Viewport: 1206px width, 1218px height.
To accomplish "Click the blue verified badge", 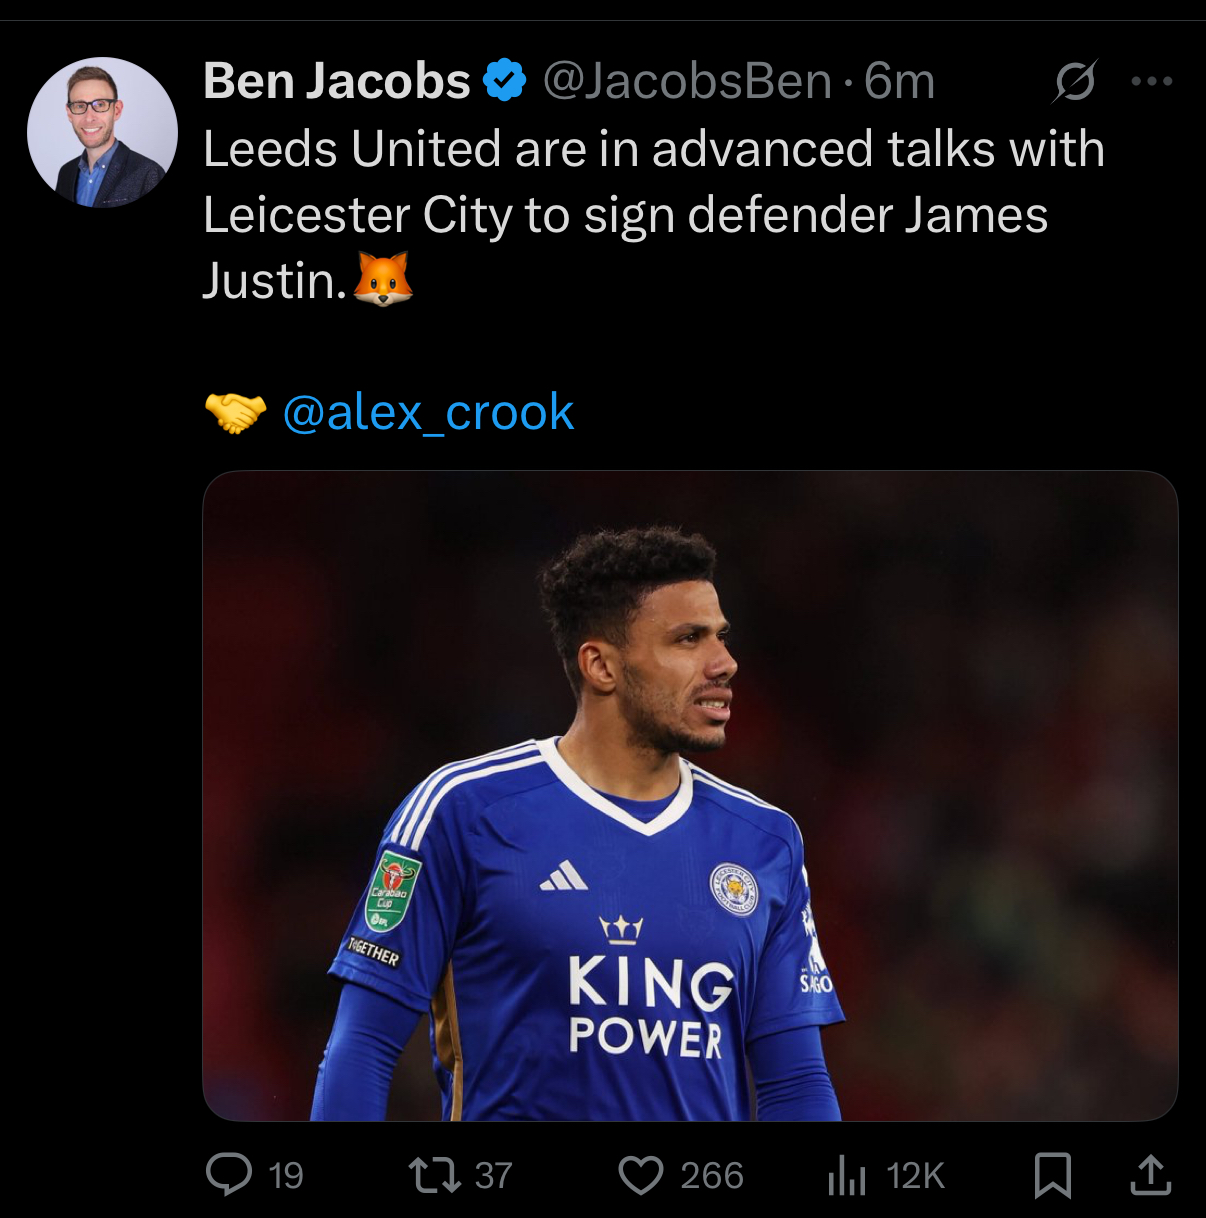I will (x=505, y=81).
